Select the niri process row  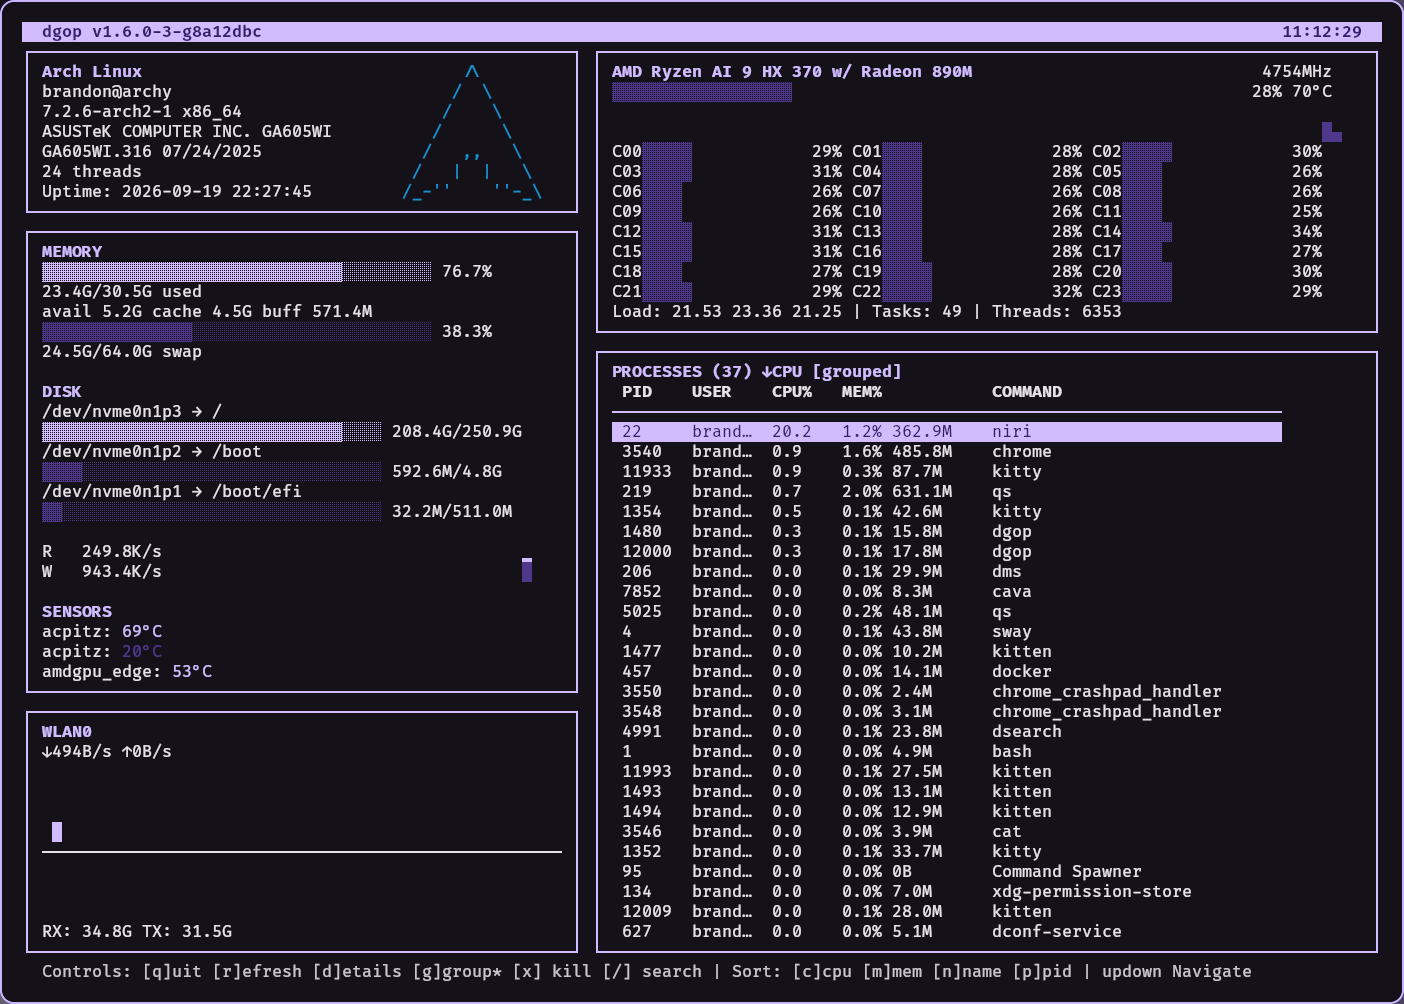pyautogui.click(x=947, y=431)
